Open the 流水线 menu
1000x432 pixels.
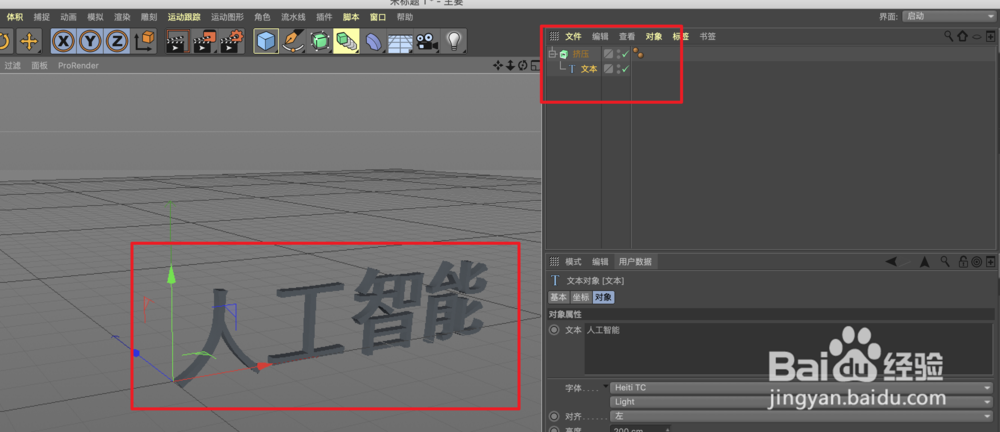293,17
